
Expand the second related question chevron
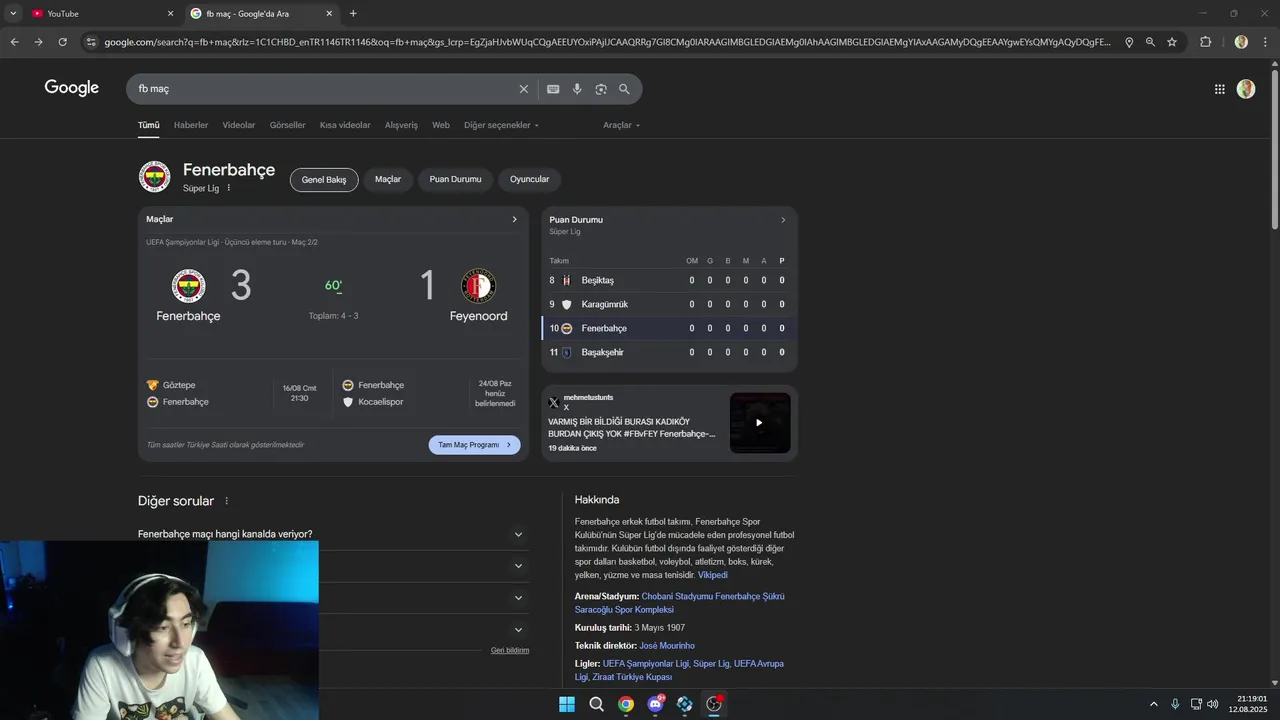click(518, 566)
